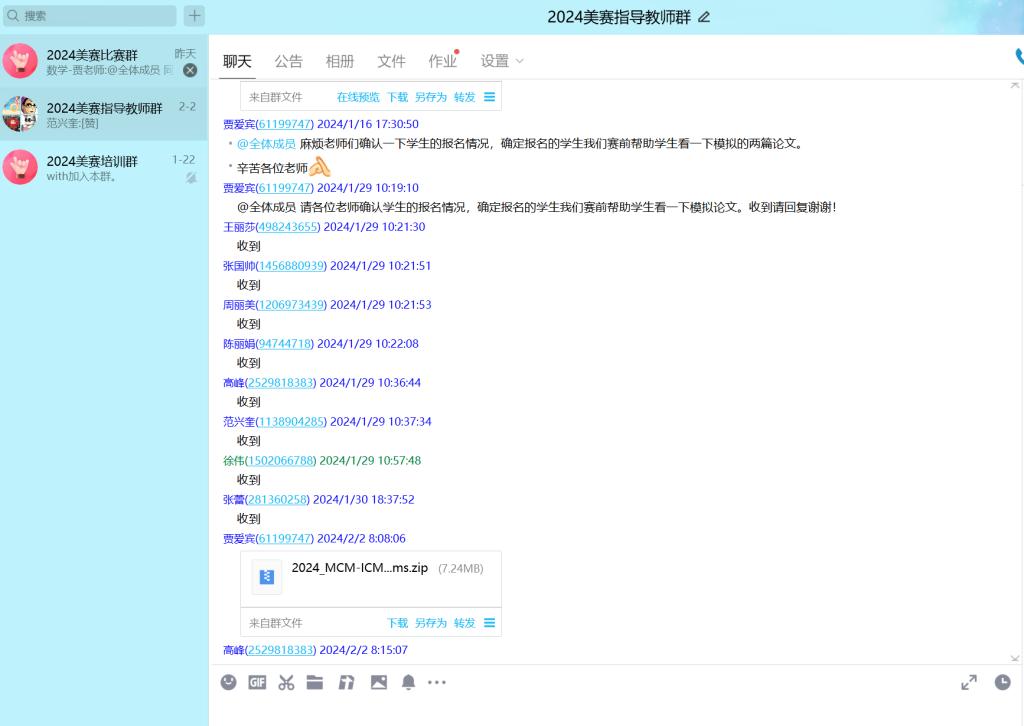Click 下载 link under the zip file

tap(397, 623)
